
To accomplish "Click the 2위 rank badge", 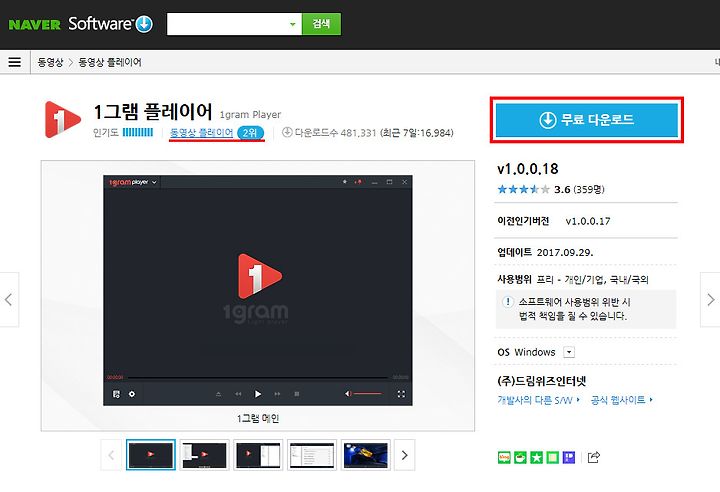I will (x=250, y=133).
